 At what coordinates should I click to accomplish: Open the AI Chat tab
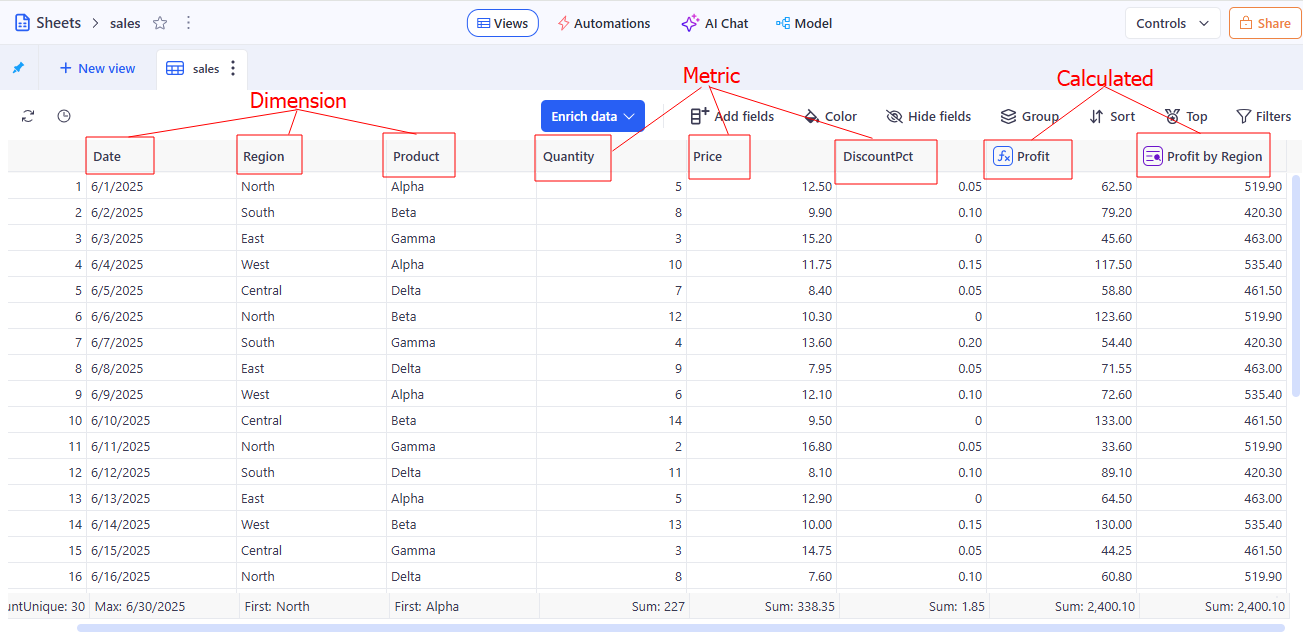(x=714, y=23)
